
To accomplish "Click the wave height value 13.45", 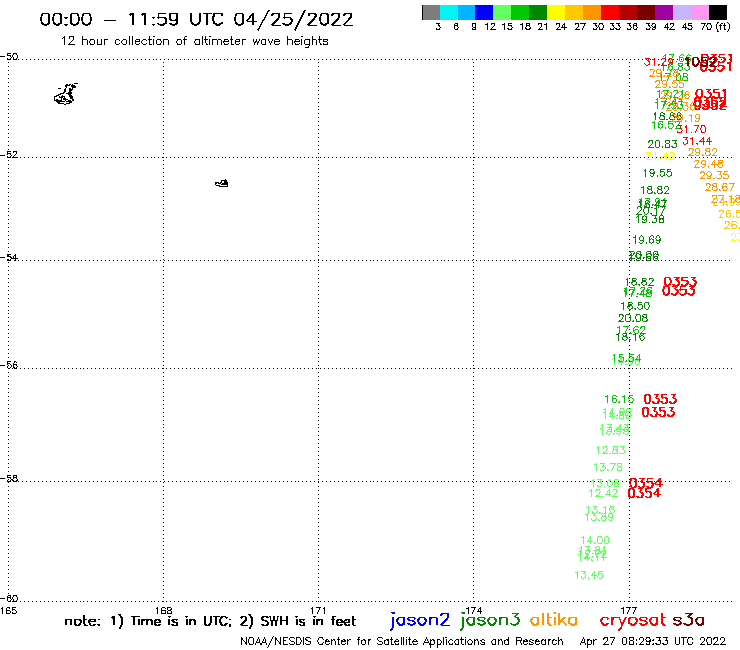I will (589, 575).
